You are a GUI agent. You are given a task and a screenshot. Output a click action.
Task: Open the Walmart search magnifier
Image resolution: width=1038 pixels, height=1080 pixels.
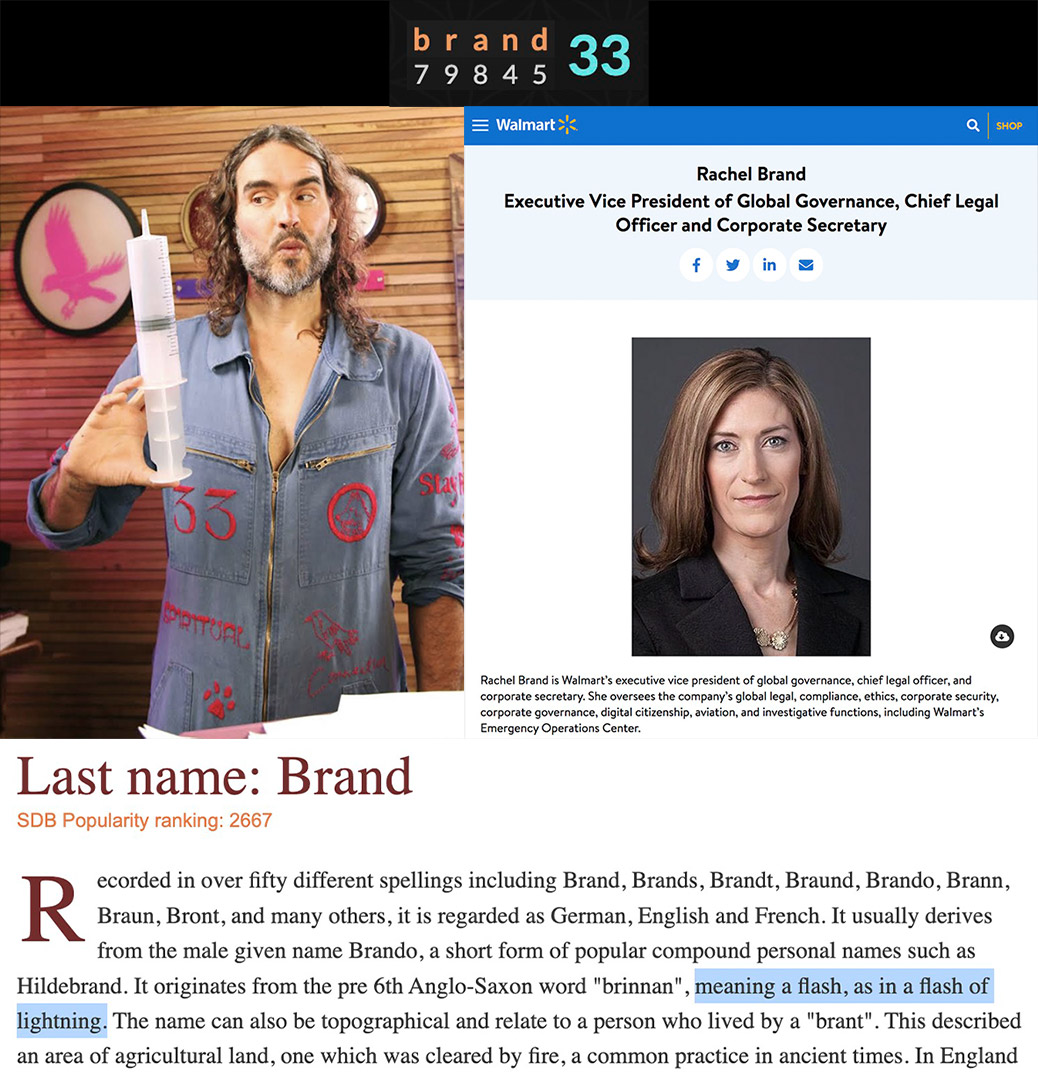tap(973, 125)
